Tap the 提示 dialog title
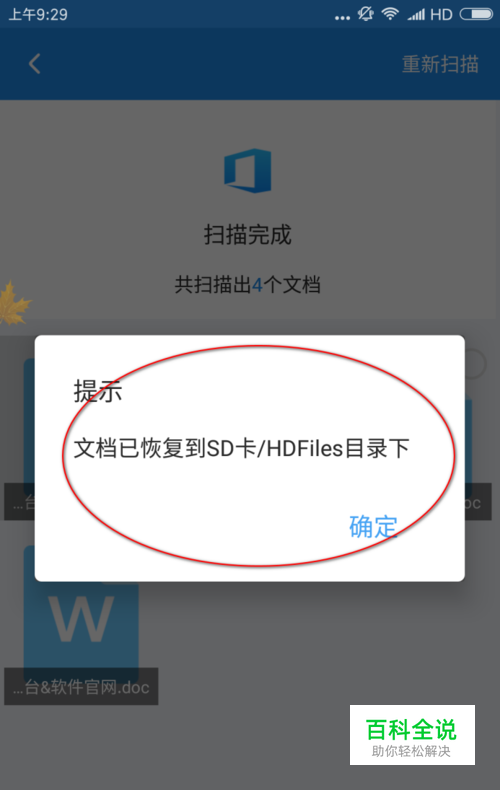Screen dimensions: 500x790 click(98, 390)
